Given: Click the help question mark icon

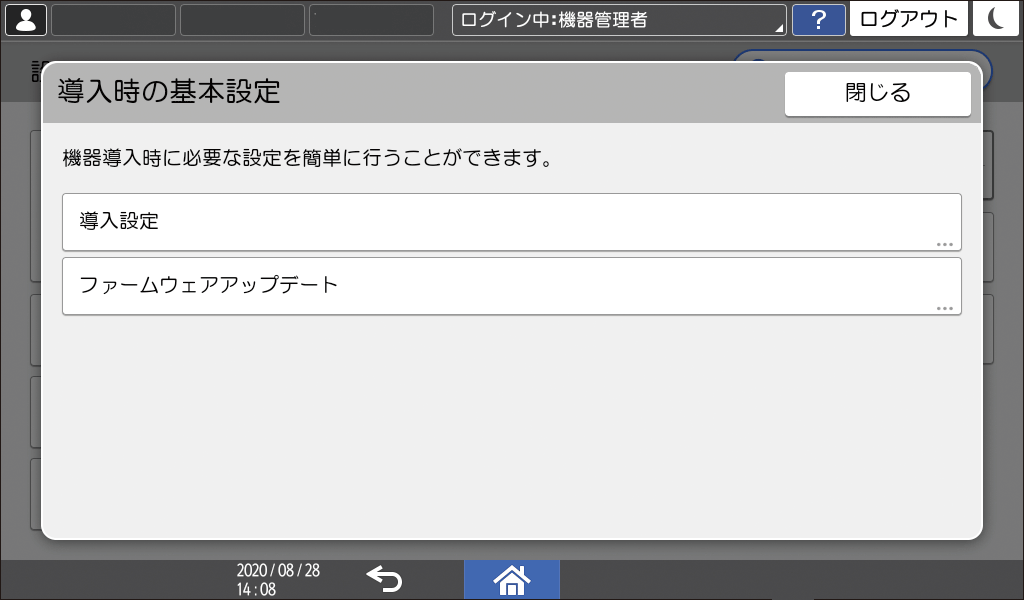Looking at the screenshot, I should click(x=819, y=18).
